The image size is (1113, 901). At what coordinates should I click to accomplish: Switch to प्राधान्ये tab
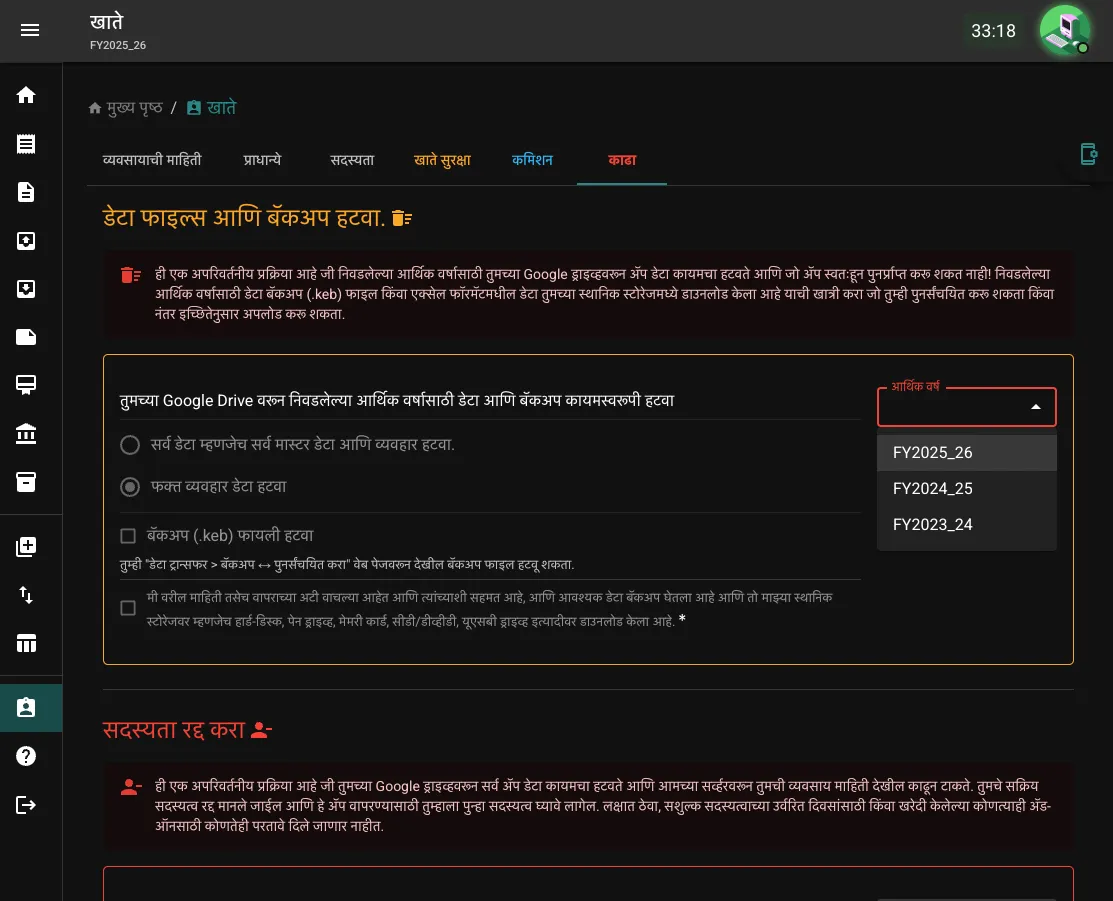click(x=263, y=160)
